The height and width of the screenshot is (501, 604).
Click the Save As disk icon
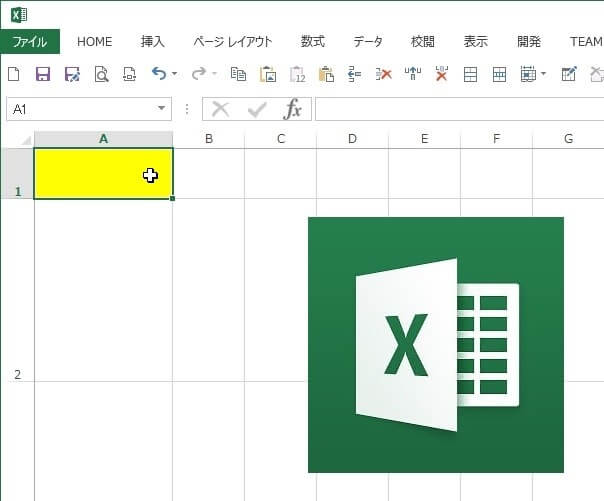72,74
